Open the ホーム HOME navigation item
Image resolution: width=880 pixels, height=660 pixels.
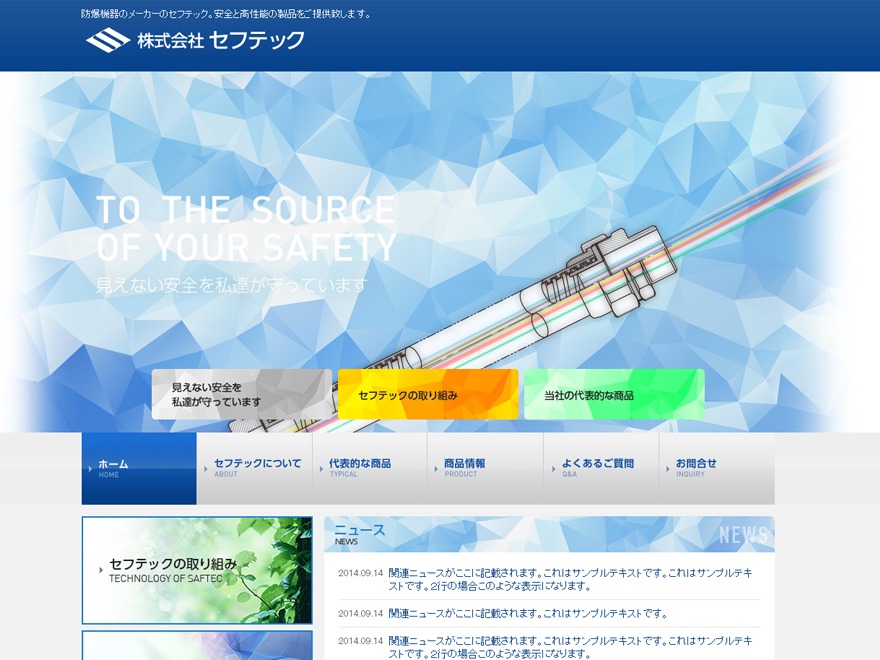click(139, 468)
